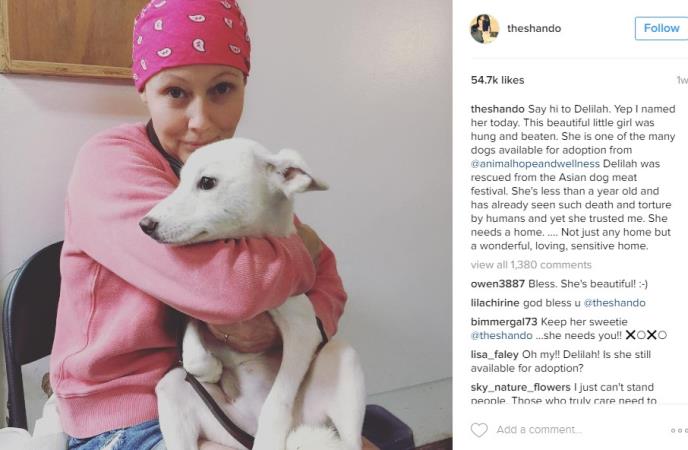Viewport: 688px width, 450px height.
Task: Open bimmergal73 commenter profile
Action: (x=504, y=322)
